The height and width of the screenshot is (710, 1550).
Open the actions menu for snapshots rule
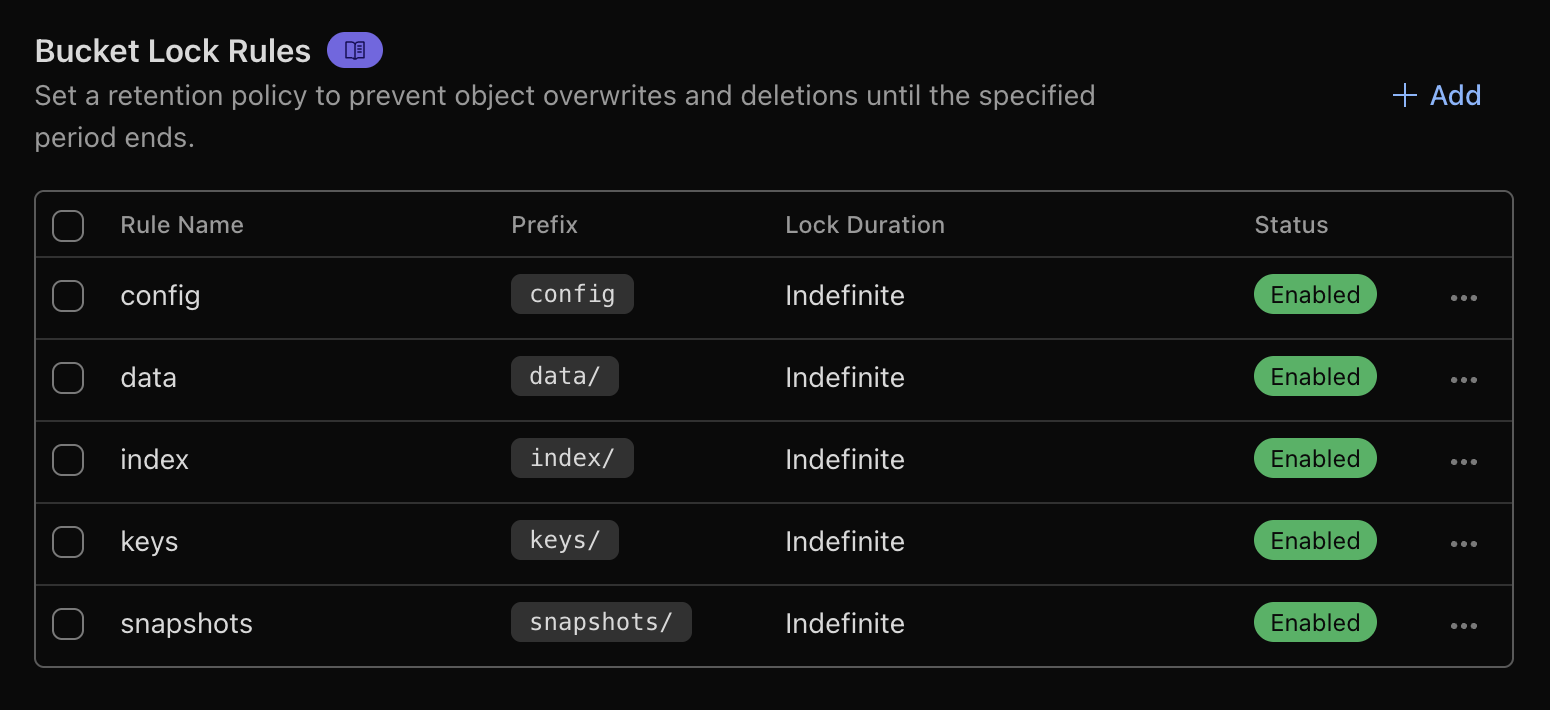pyautogui.click(x=1464, y=625)
